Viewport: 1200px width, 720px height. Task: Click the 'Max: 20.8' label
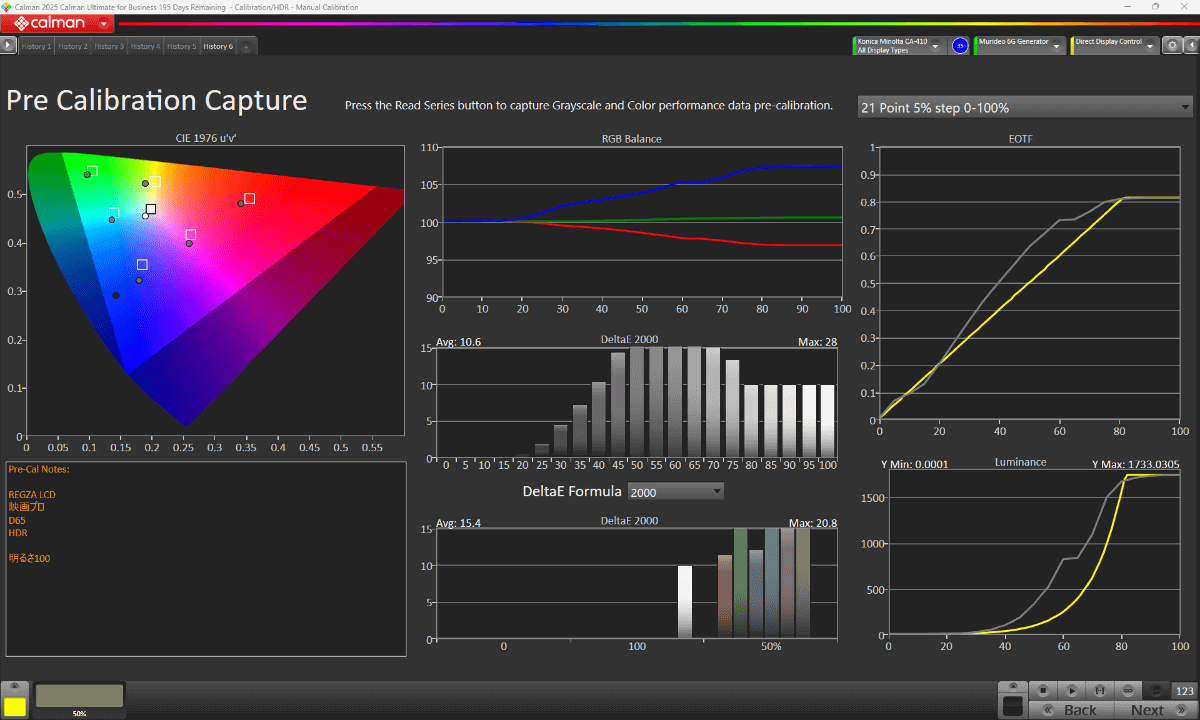pos(813,523)
